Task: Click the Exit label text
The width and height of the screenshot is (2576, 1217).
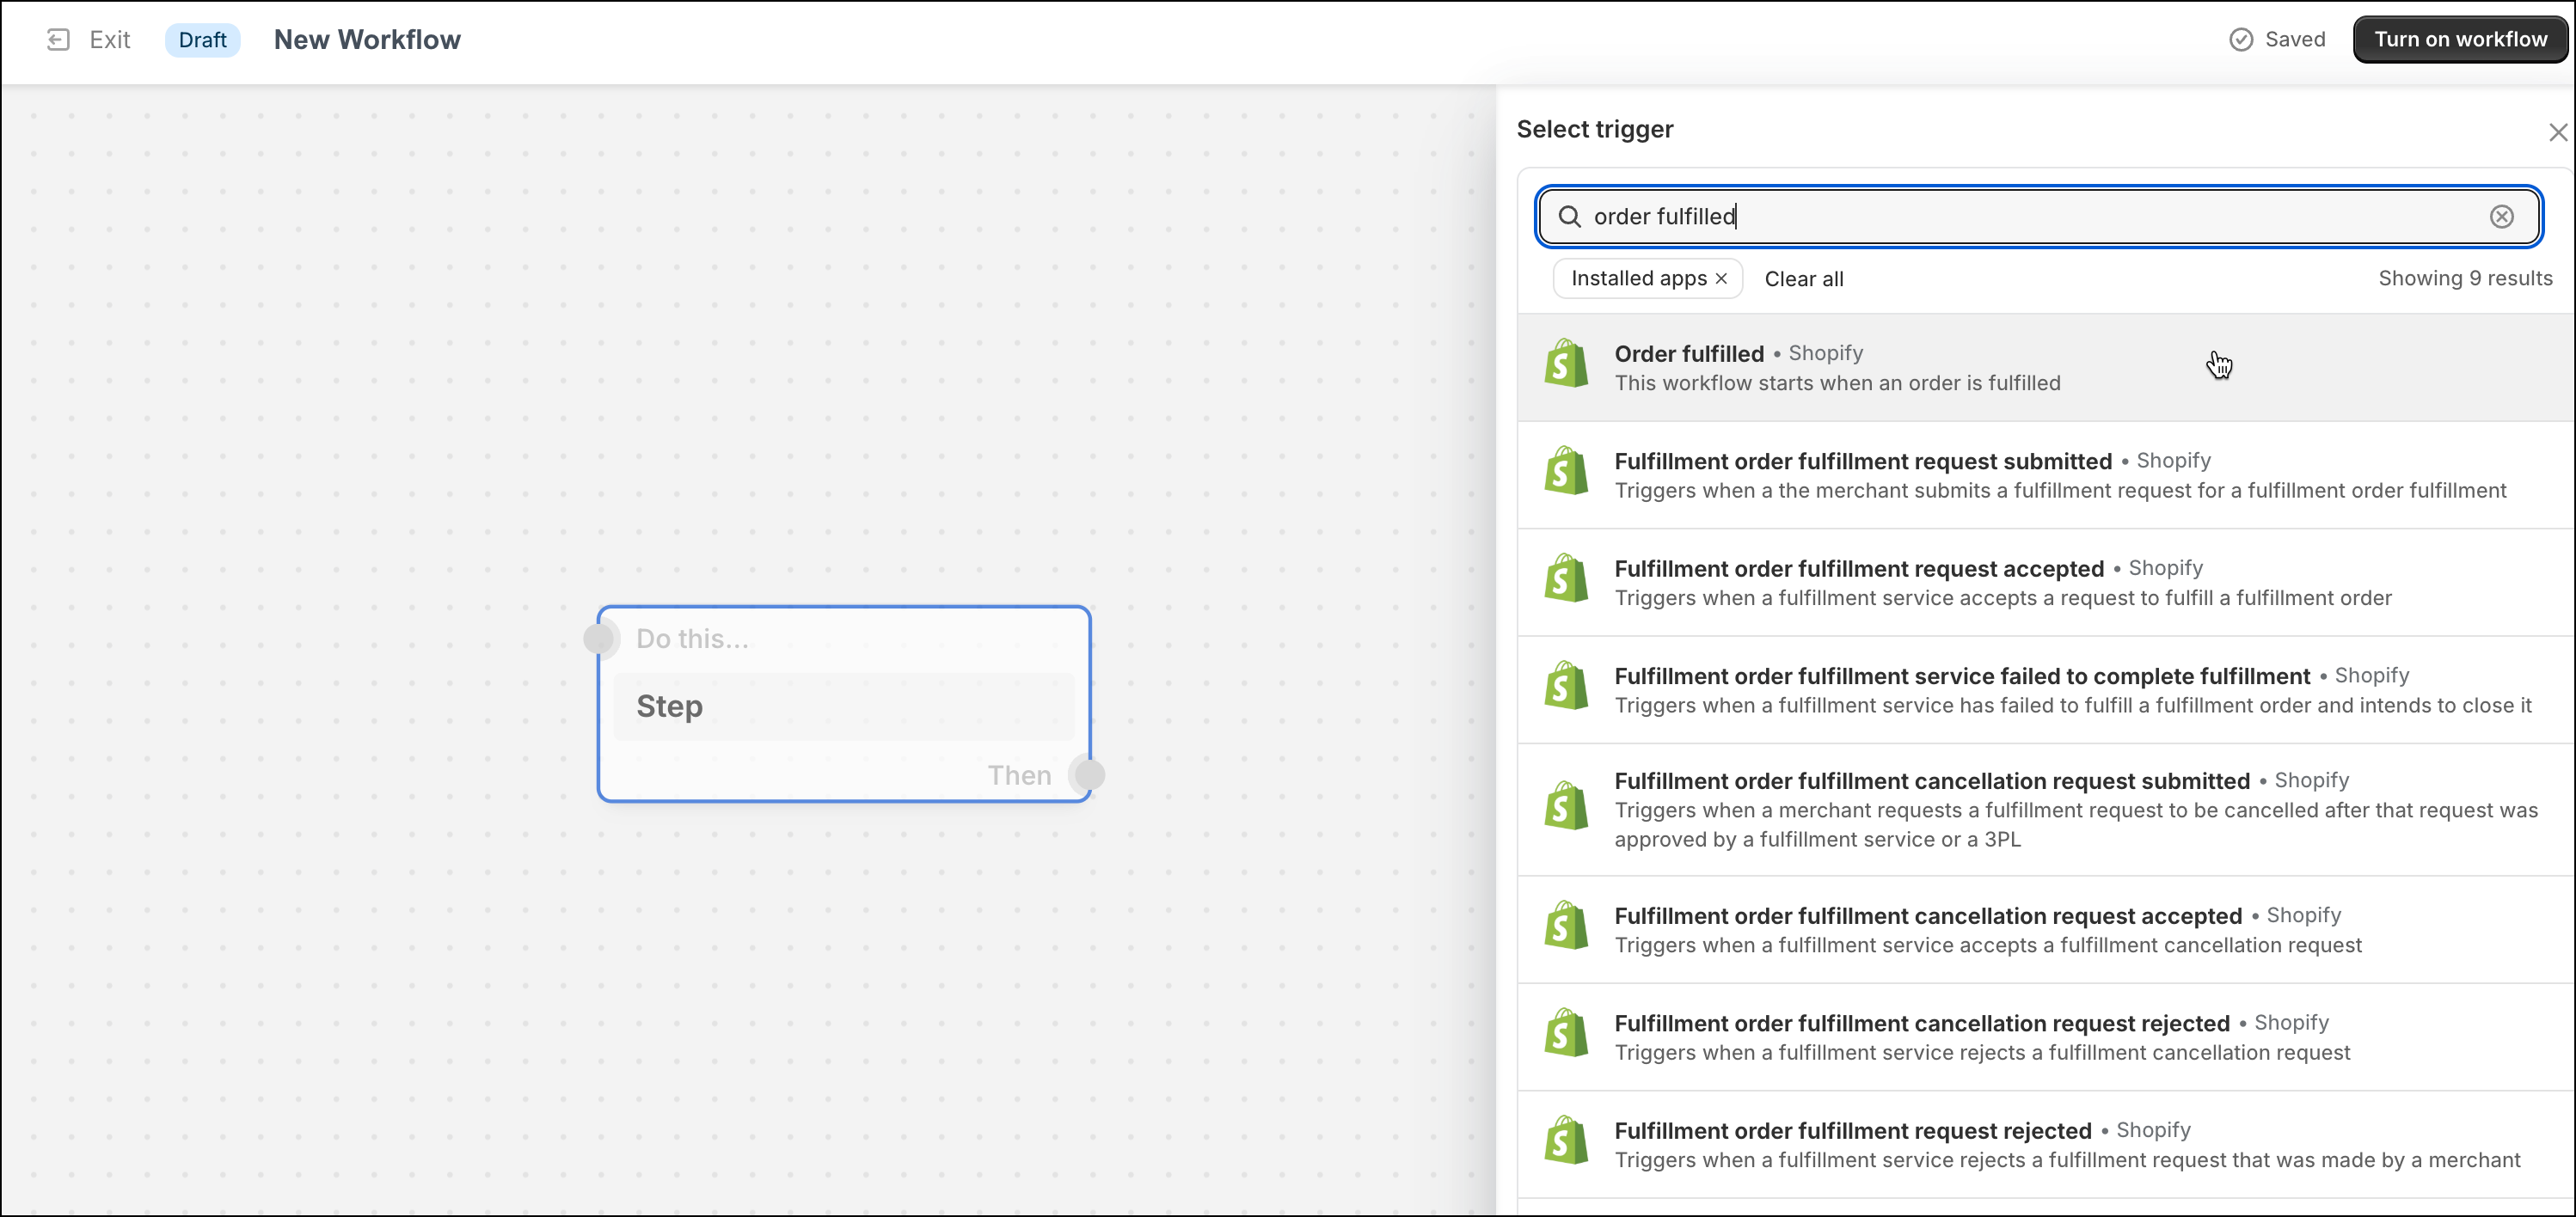Action: [x=110, y=40]
